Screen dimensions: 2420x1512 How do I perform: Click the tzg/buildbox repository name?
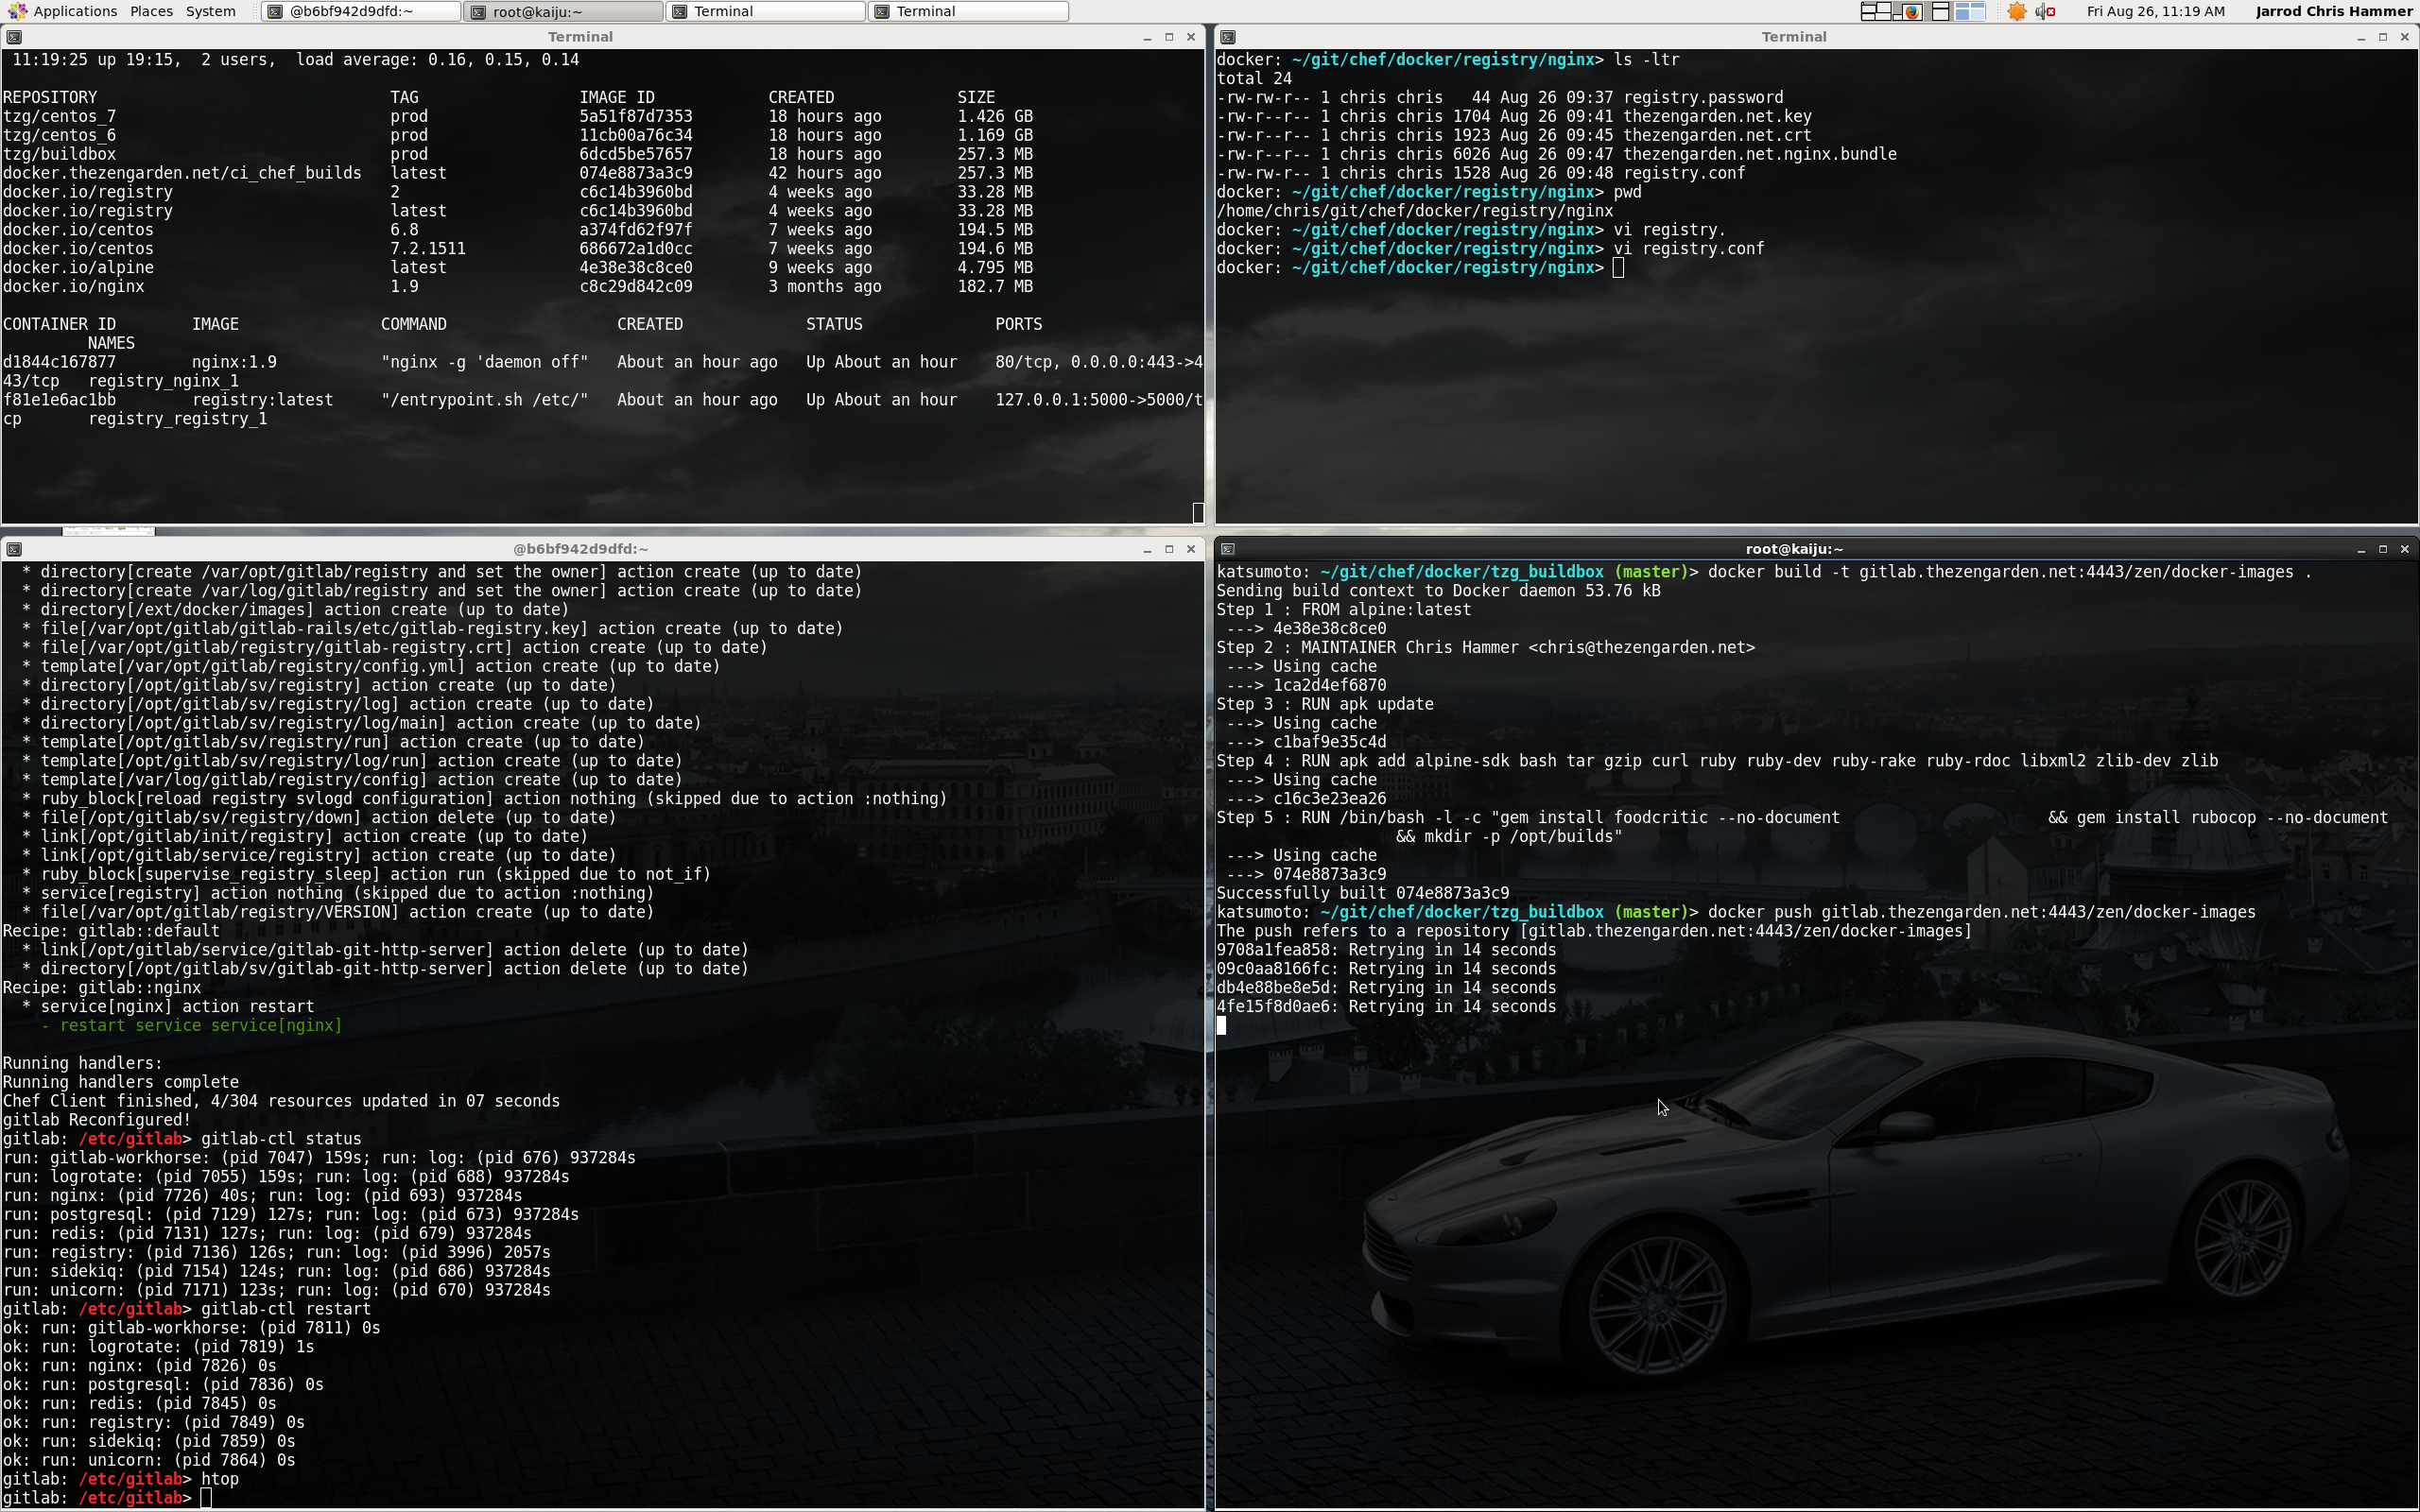coord(59,154)
